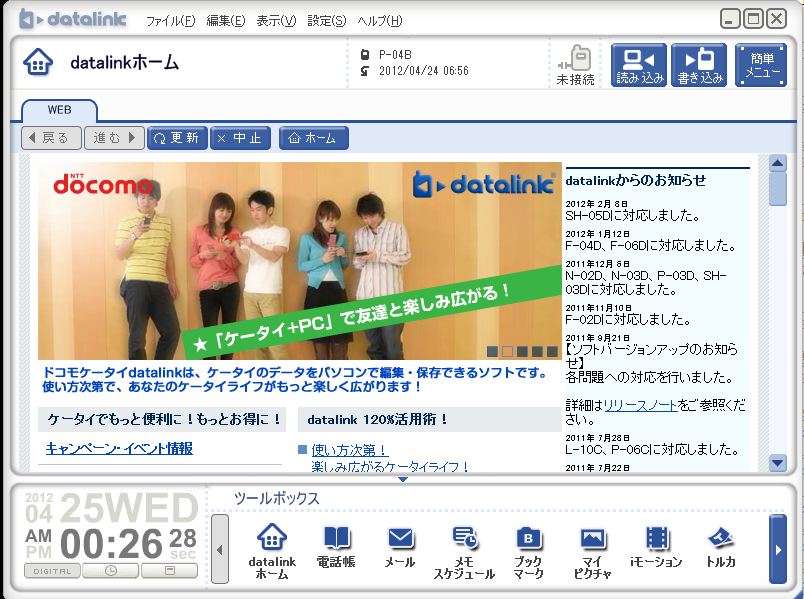Click the phone model text "P-04B"

[x=395, y=55]
